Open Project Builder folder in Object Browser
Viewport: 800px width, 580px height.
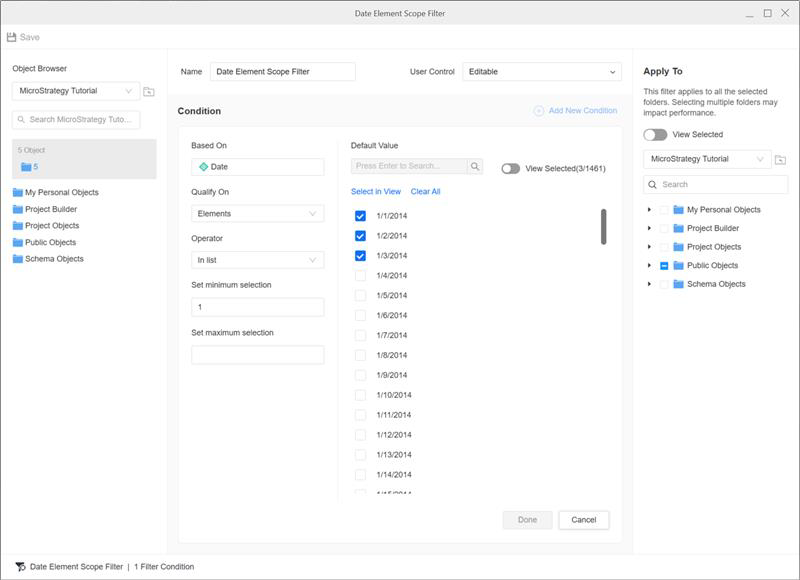coord(50,209)
